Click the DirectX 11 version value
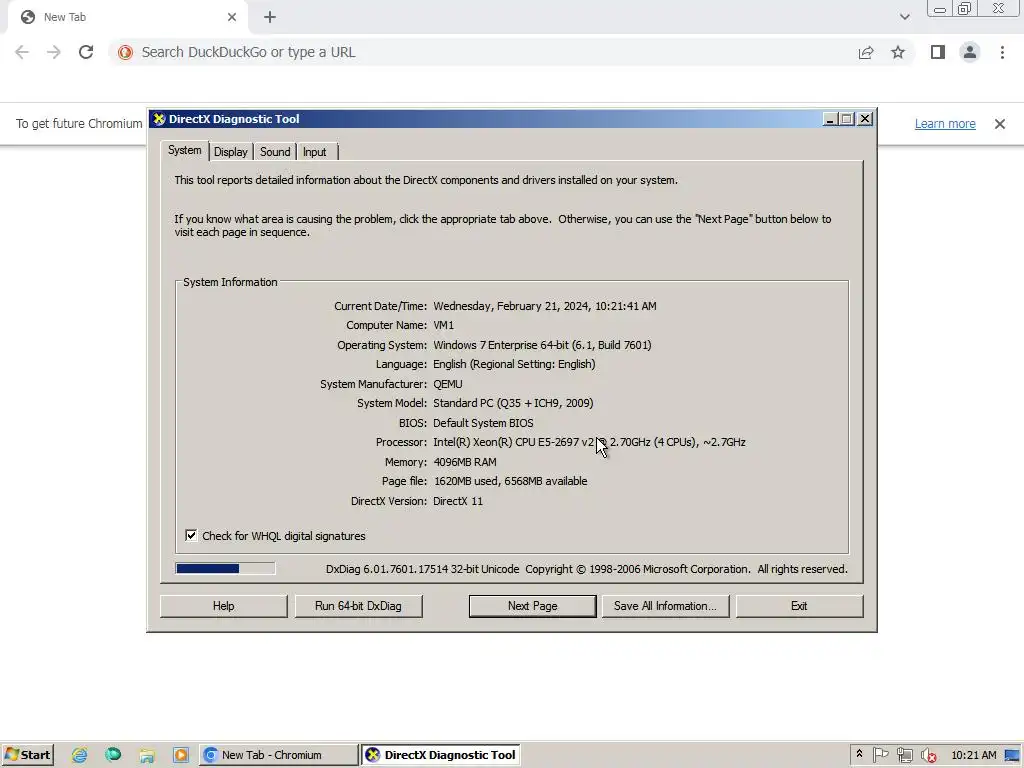Viewport: 1024px width, 768px height. (x=458, y=501)
